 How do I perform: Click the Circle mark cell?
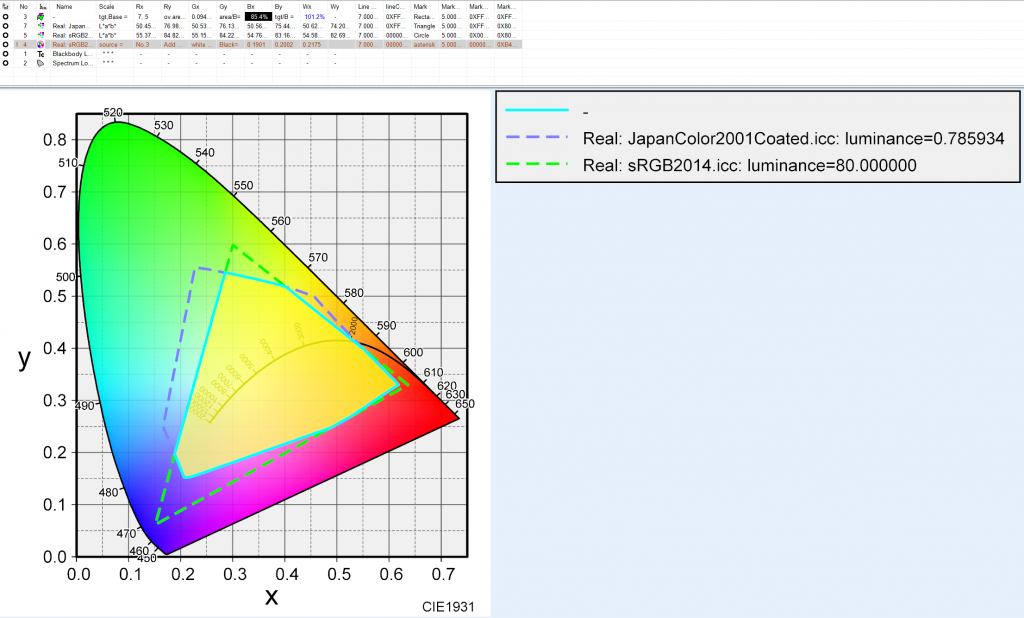tap(421, 35)
